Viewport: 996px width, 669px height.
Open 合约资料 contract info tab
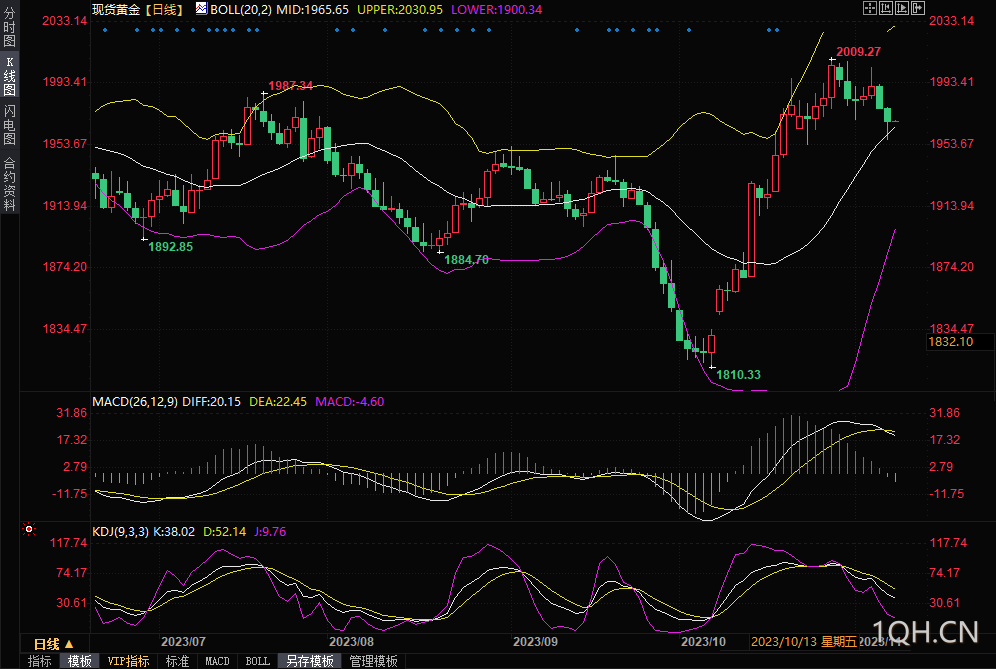[9, 184]
